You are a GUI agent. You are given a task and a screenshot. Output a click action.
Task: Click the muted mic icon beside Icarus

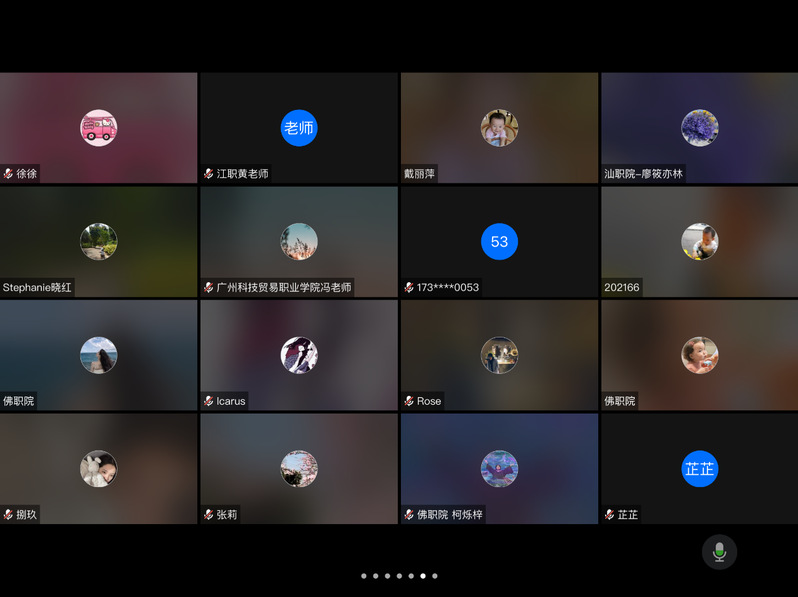[x=208, y=401]
